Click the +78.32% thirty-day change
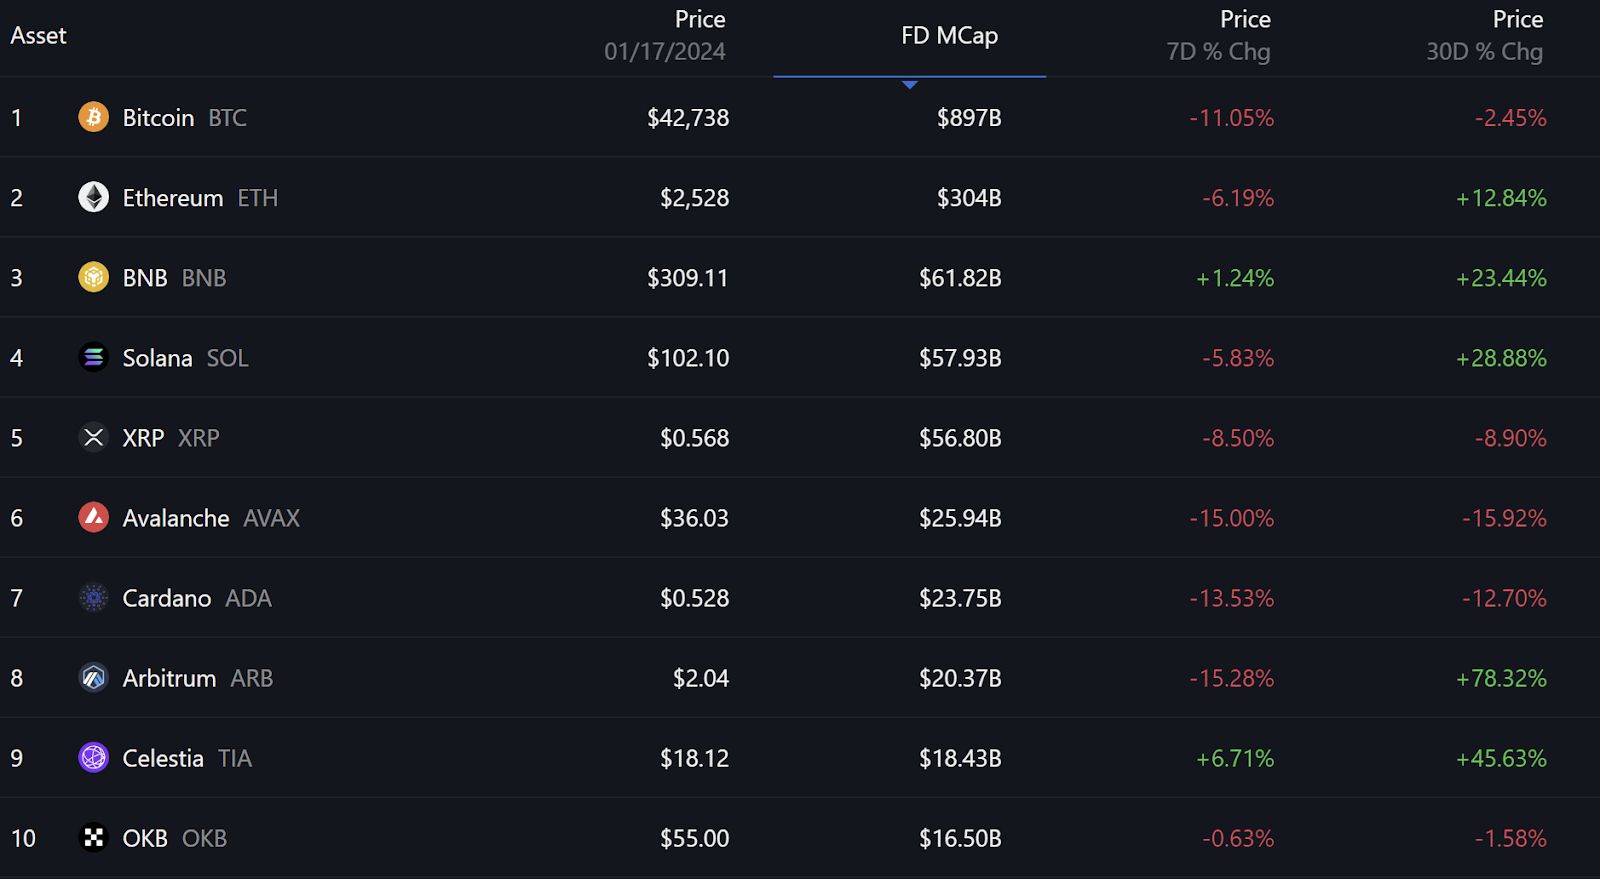 click(x=1501, y=678)
